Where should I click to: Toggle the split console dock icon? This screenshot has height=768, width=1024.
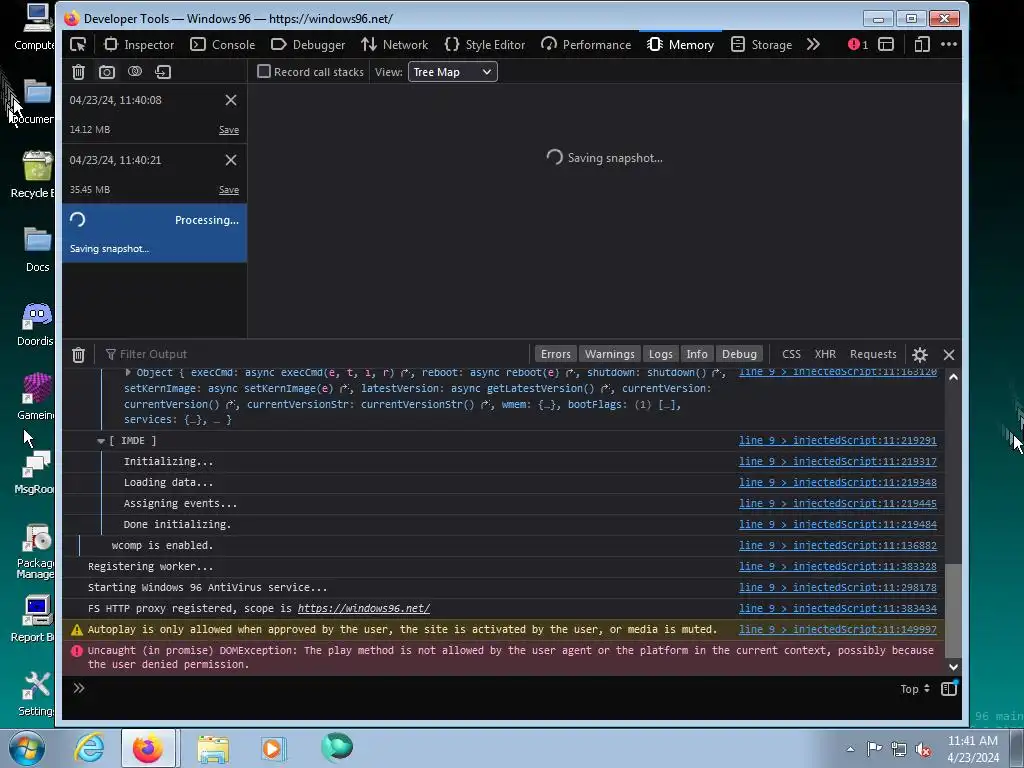886,44
